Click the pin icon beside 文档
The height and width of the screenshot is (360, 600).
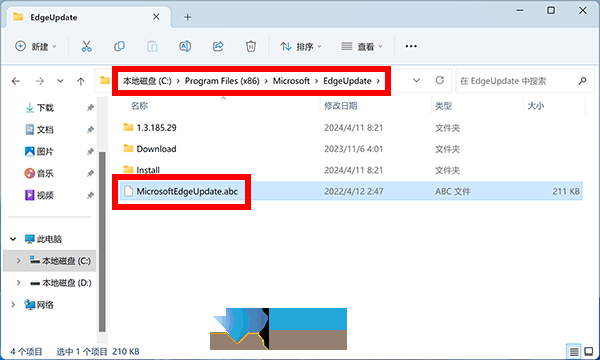click(90, 130)
